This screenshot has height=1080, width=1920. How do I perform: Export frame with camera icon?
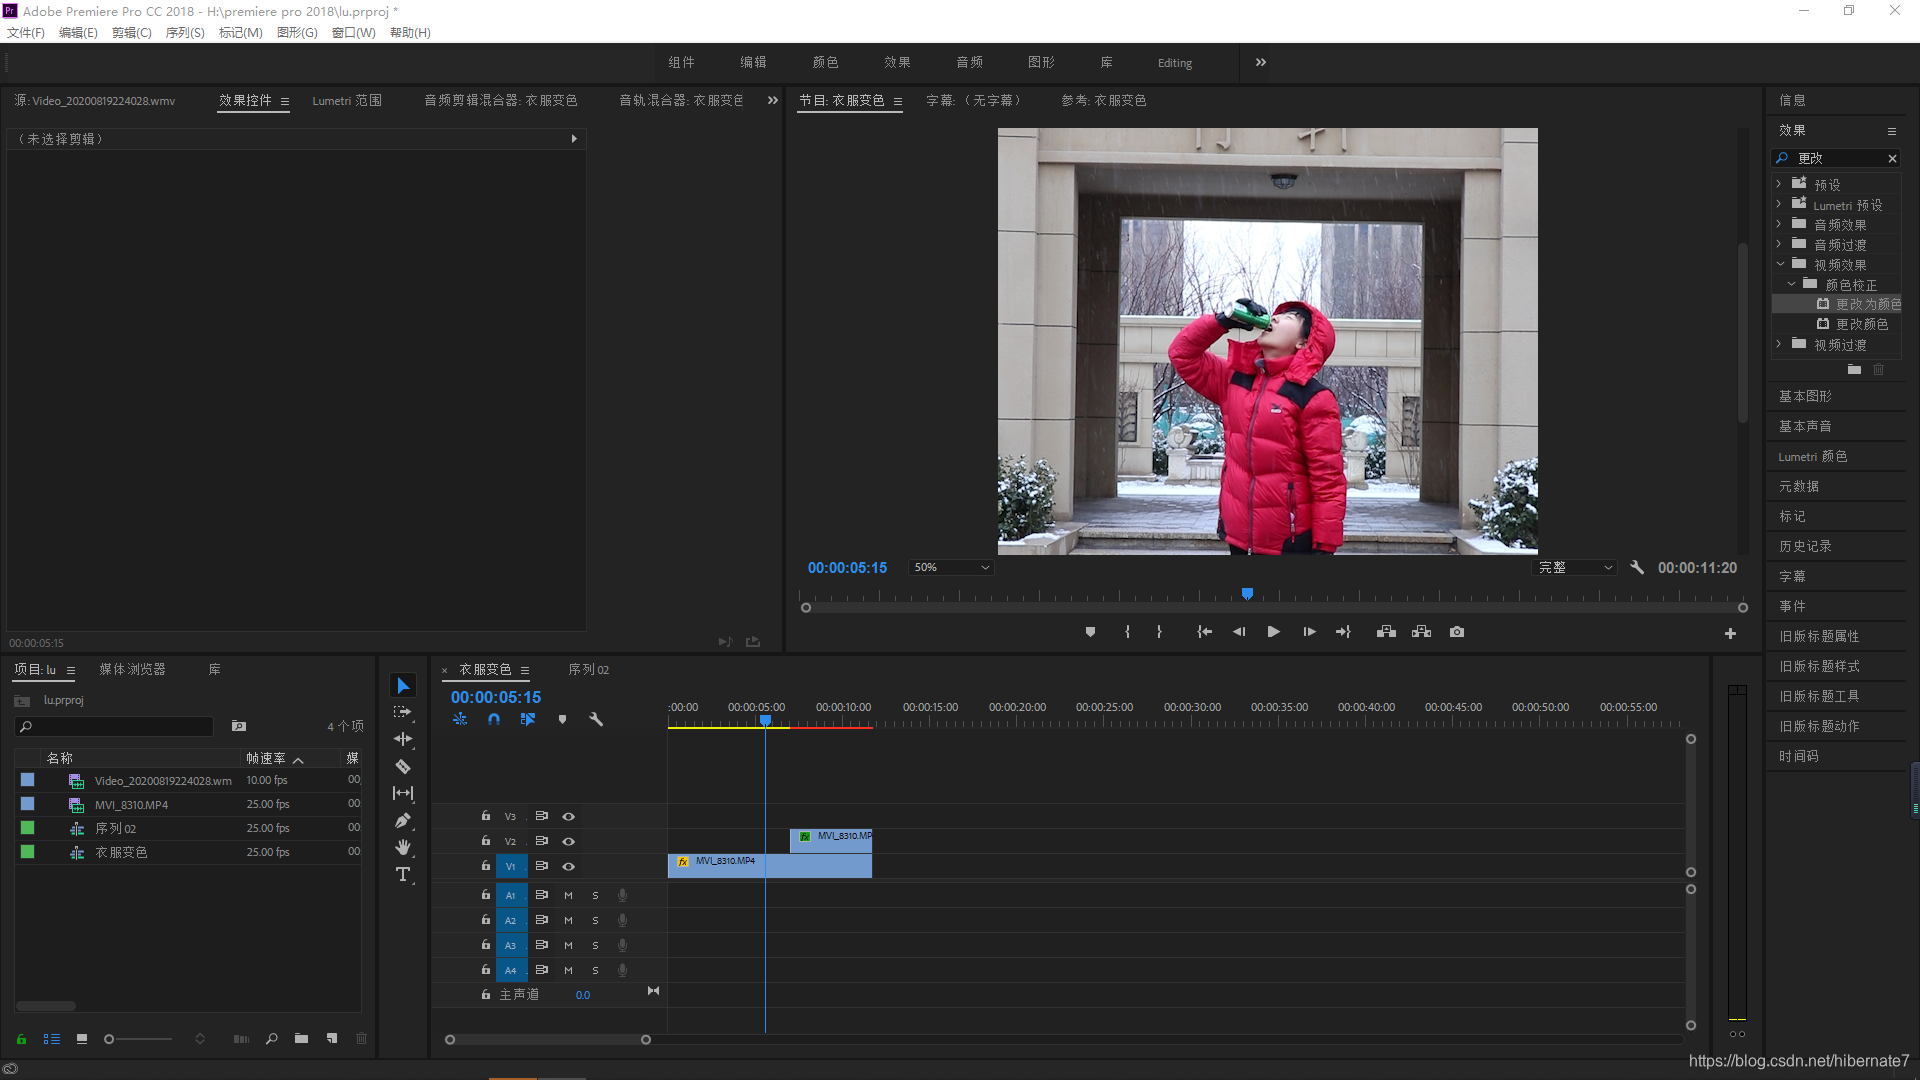1457,632
